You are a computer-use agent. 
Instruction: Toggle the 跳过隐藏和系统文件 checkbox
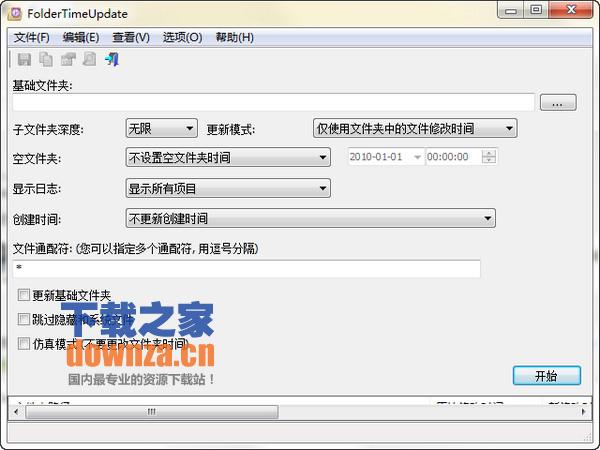(24, 319)
